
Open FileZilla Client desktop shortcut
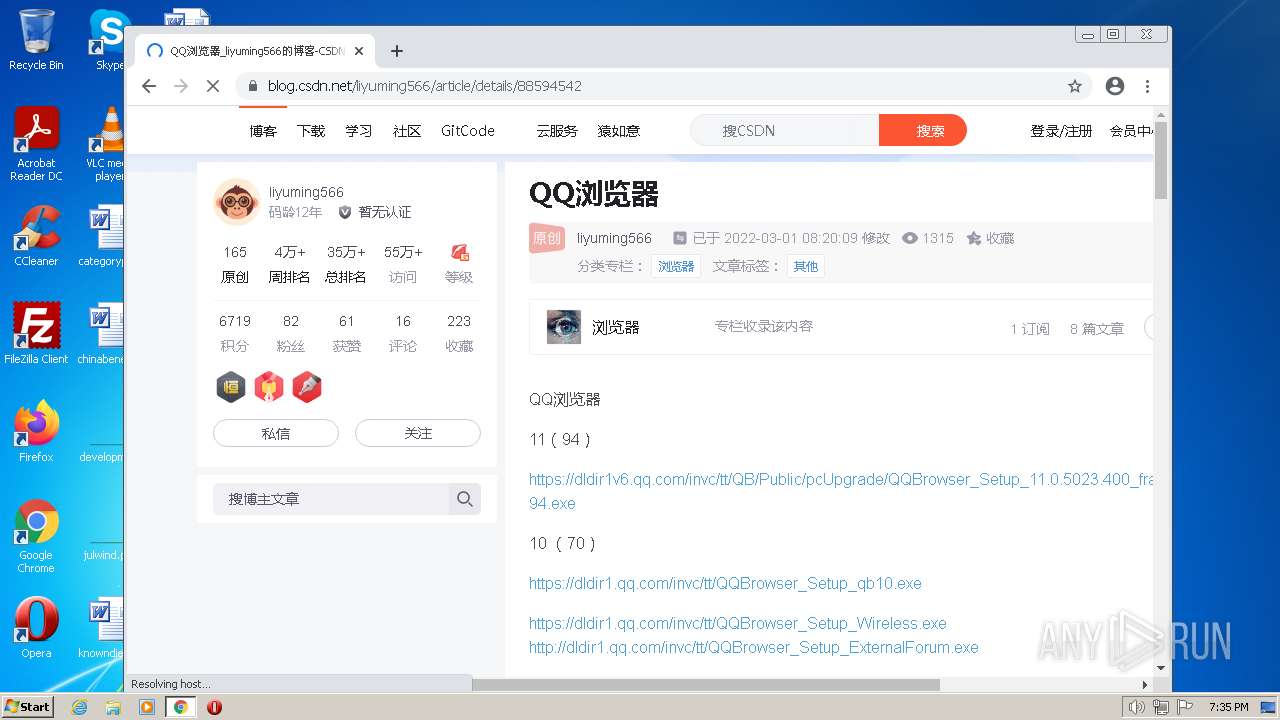(x=36, y=333)
